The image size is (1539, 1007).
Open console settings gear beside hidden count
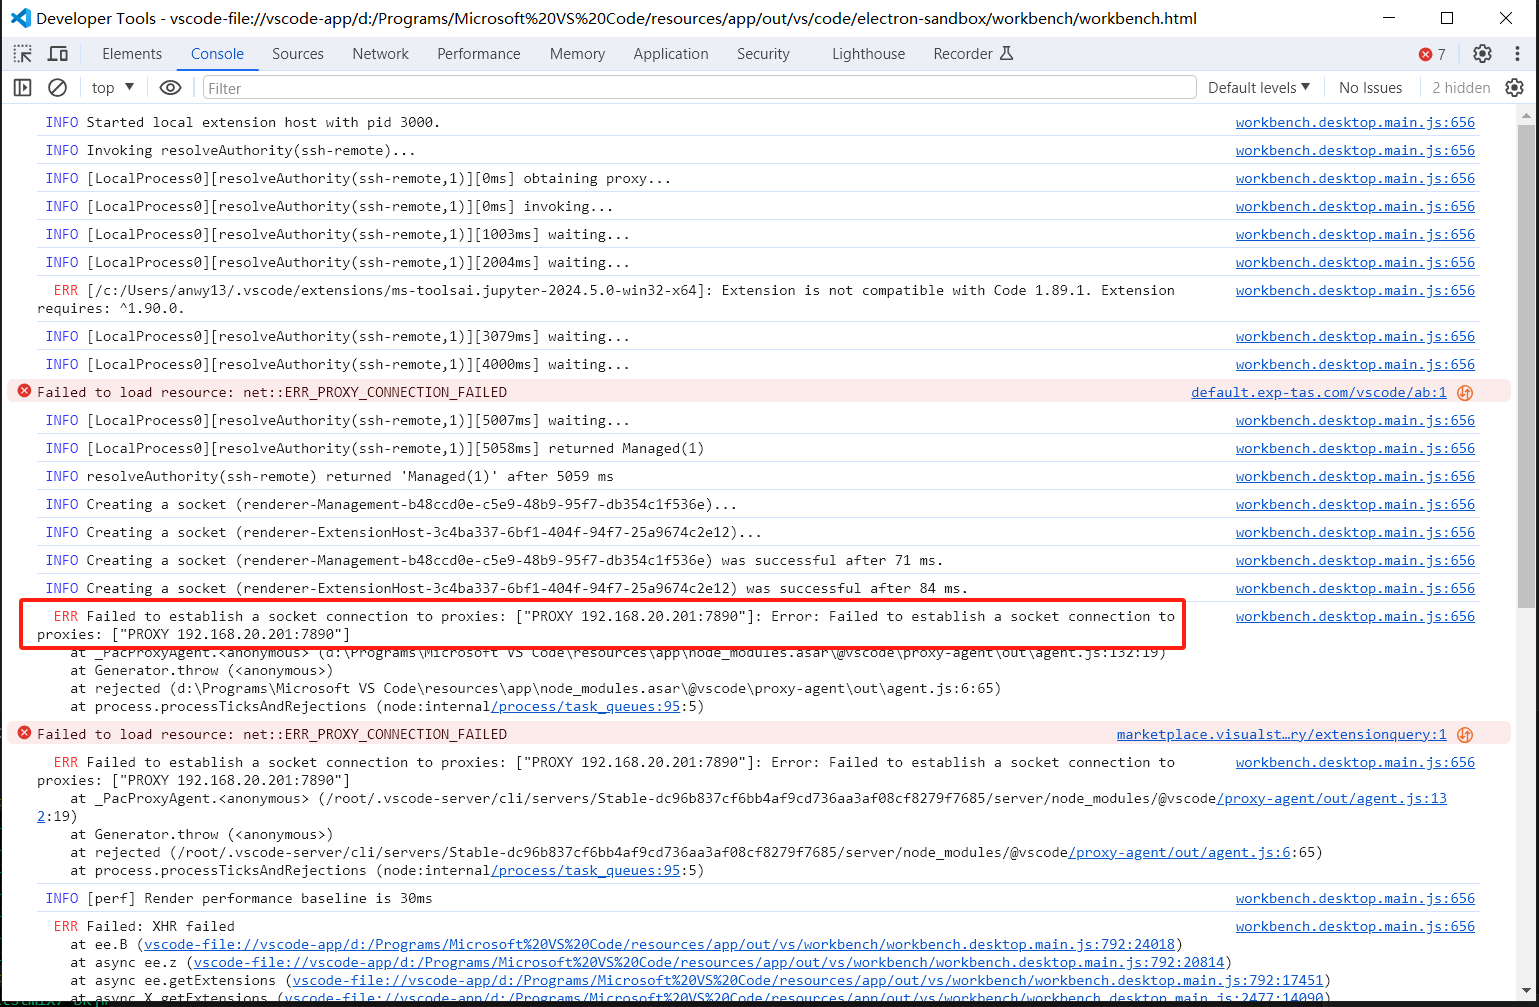click(x=1514, y=88)
